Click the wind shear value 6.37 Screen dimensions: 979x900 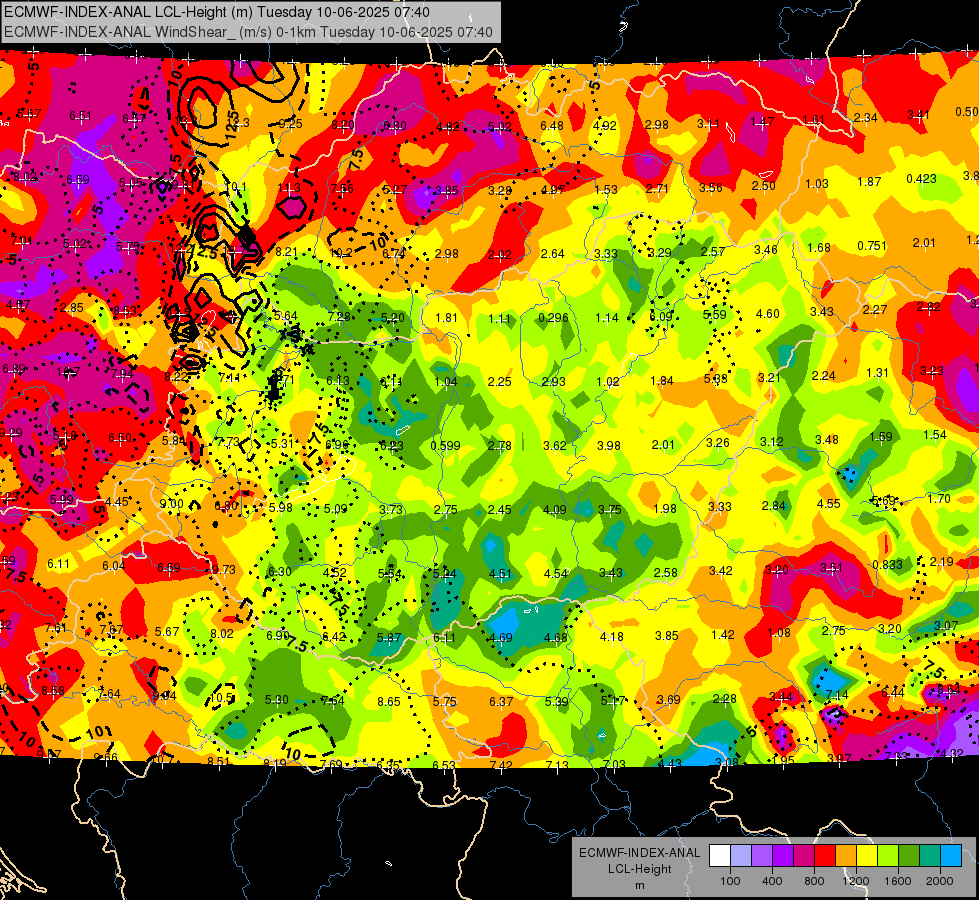(501, 701)
